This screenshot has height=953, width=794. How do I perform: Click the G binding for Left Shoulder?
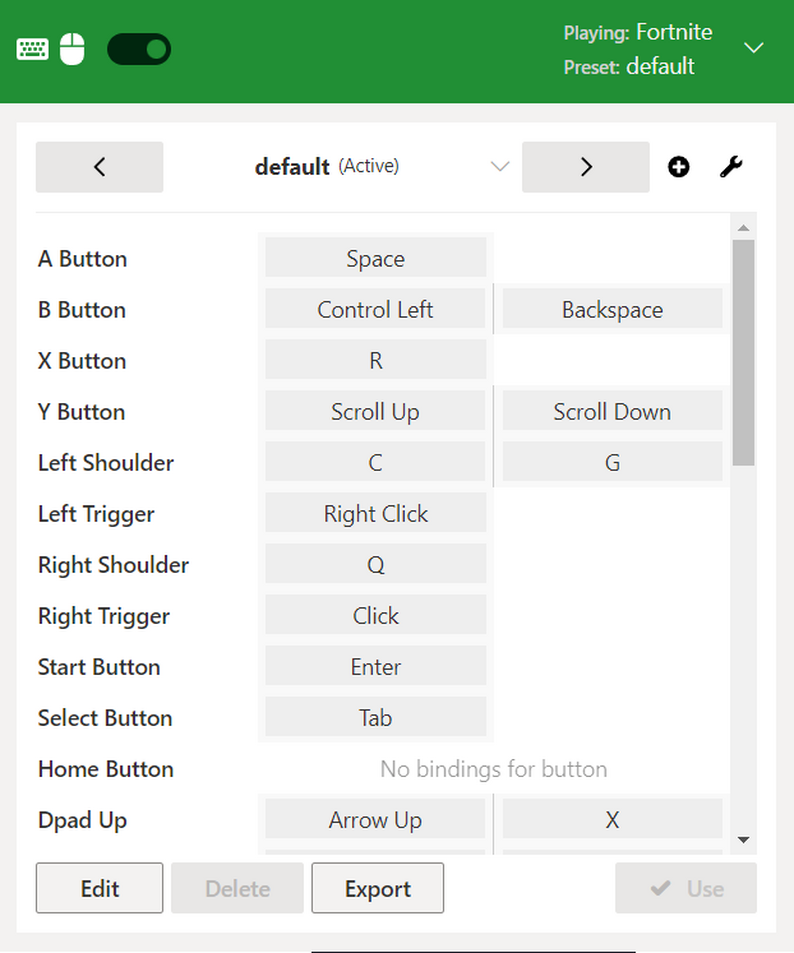[x=612, y=463]
